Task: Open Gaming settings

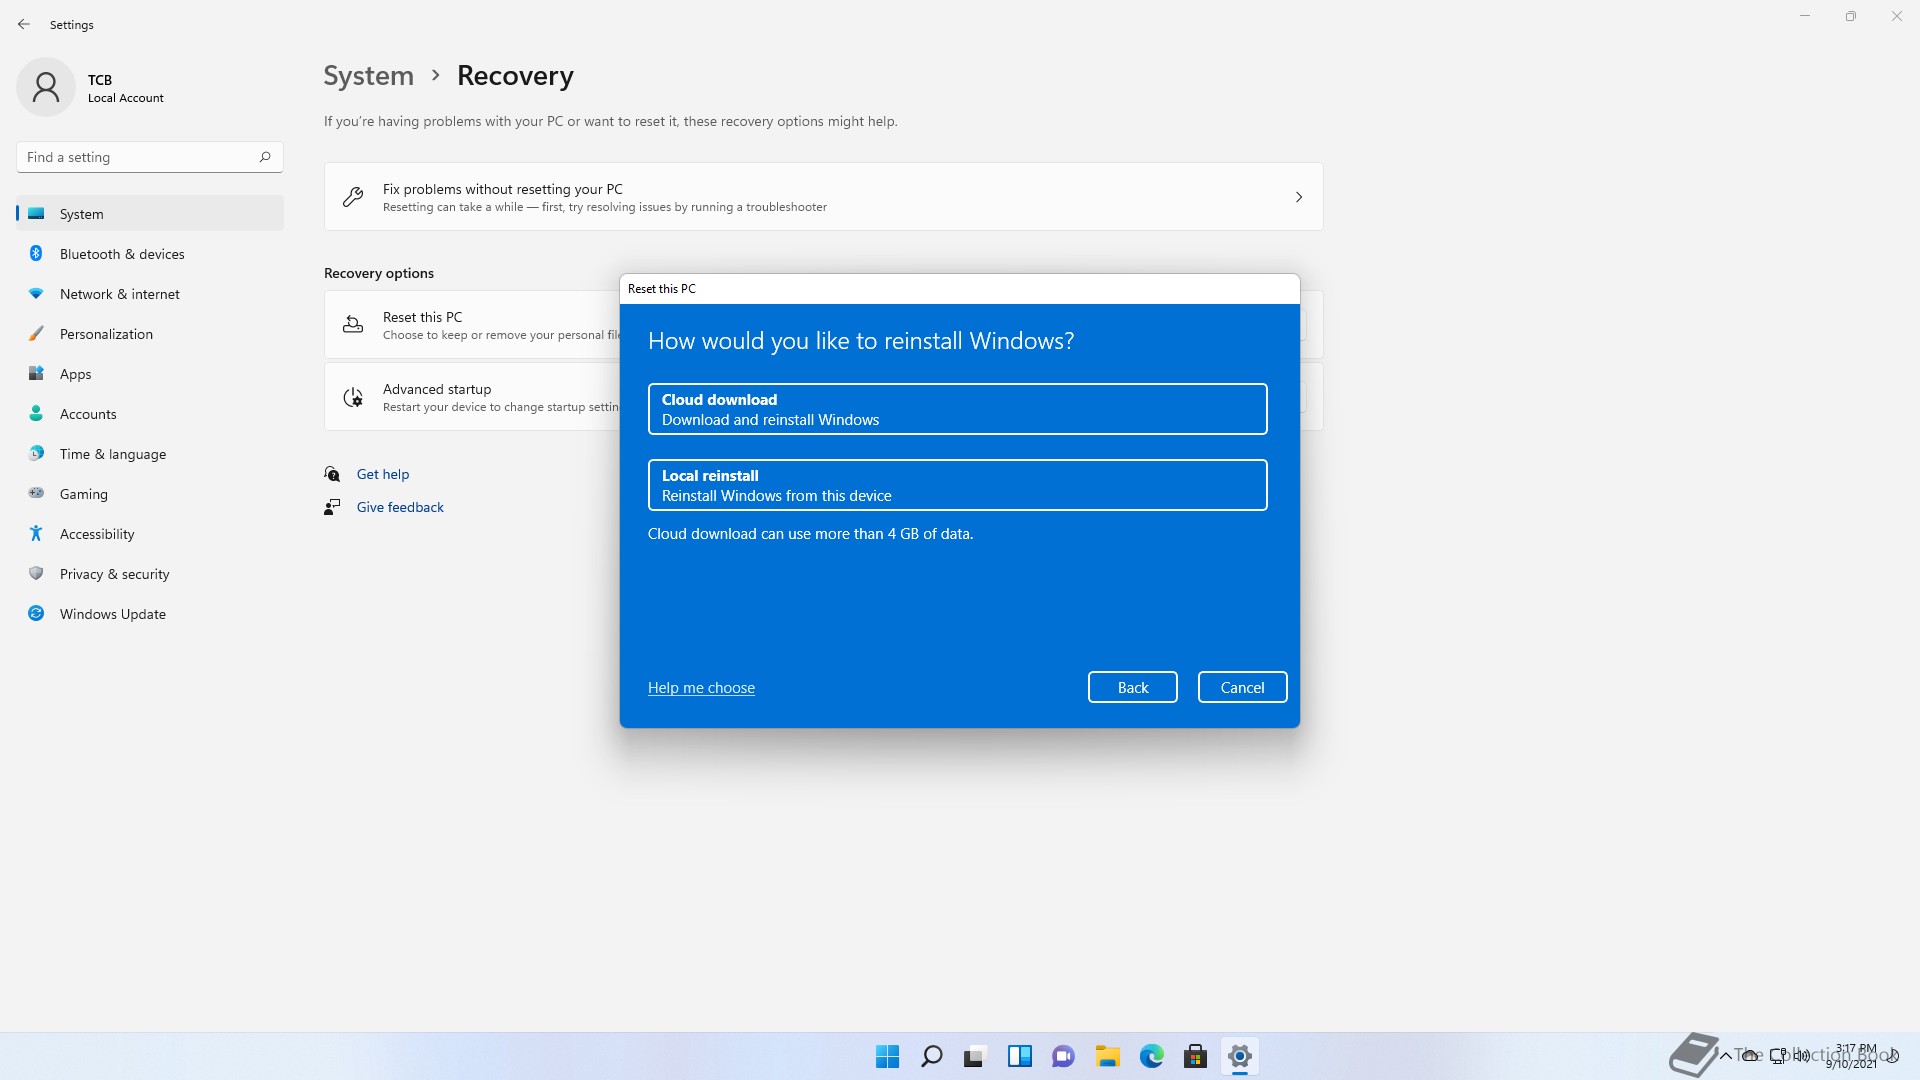Action: pyautogui.click(x=150, y=494)
